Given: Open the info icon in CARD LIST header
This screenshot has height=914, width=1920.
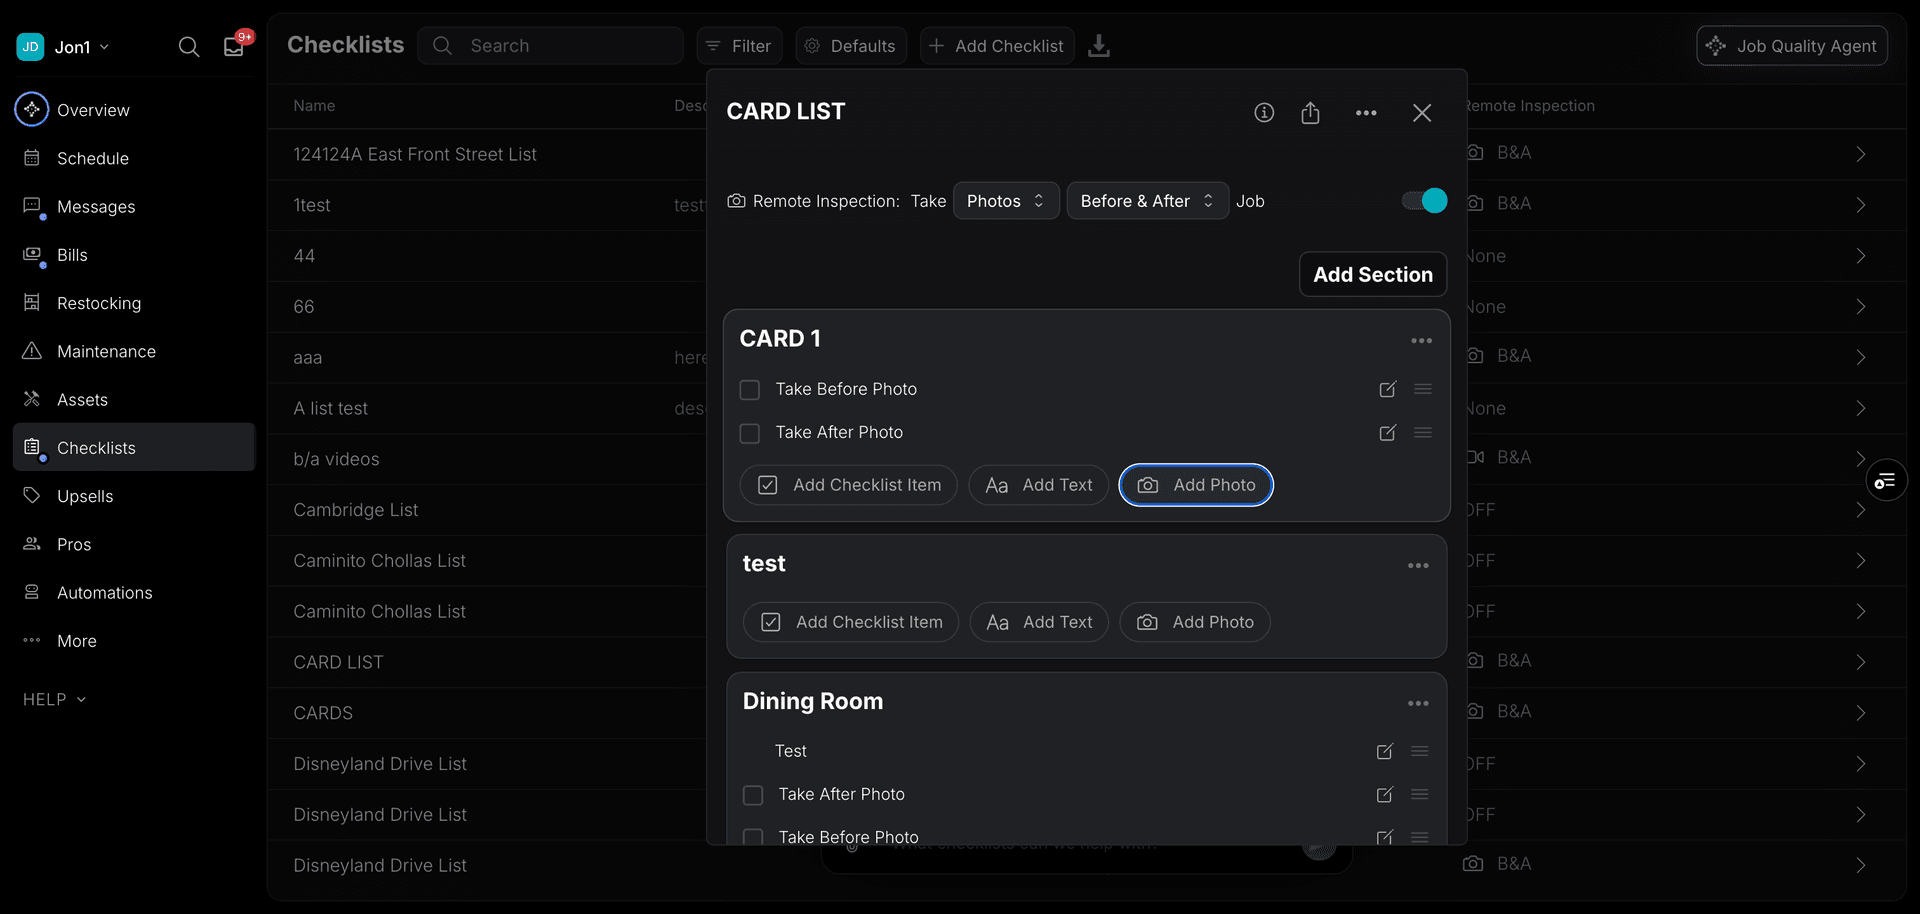Looking at the screenshot, I should [x=1264, y=113].
